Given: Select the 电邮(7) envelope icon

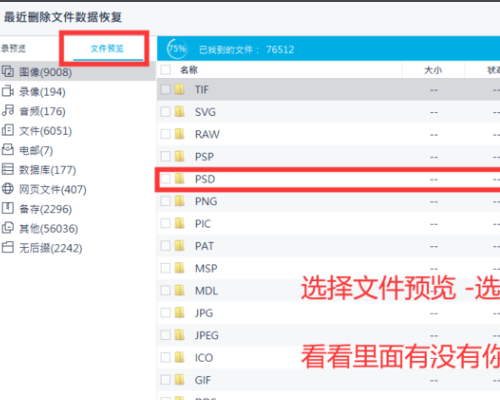Looking at the screenshot, I should point(8,150).
